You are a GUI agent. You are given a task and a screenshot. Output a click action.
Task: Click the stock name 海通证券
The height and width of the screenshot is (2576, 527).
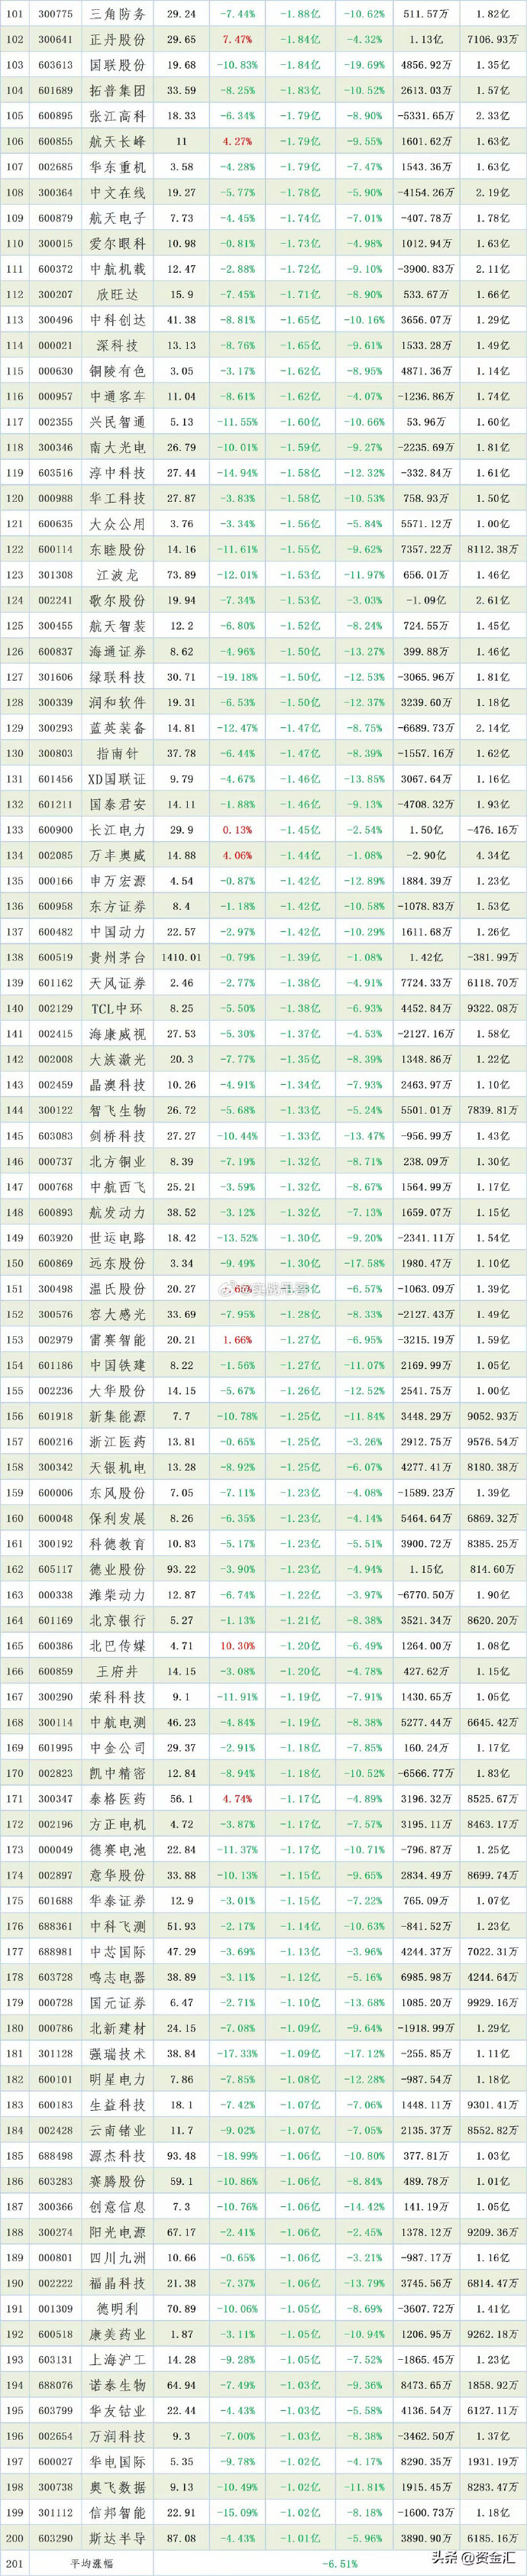(118, 651)
